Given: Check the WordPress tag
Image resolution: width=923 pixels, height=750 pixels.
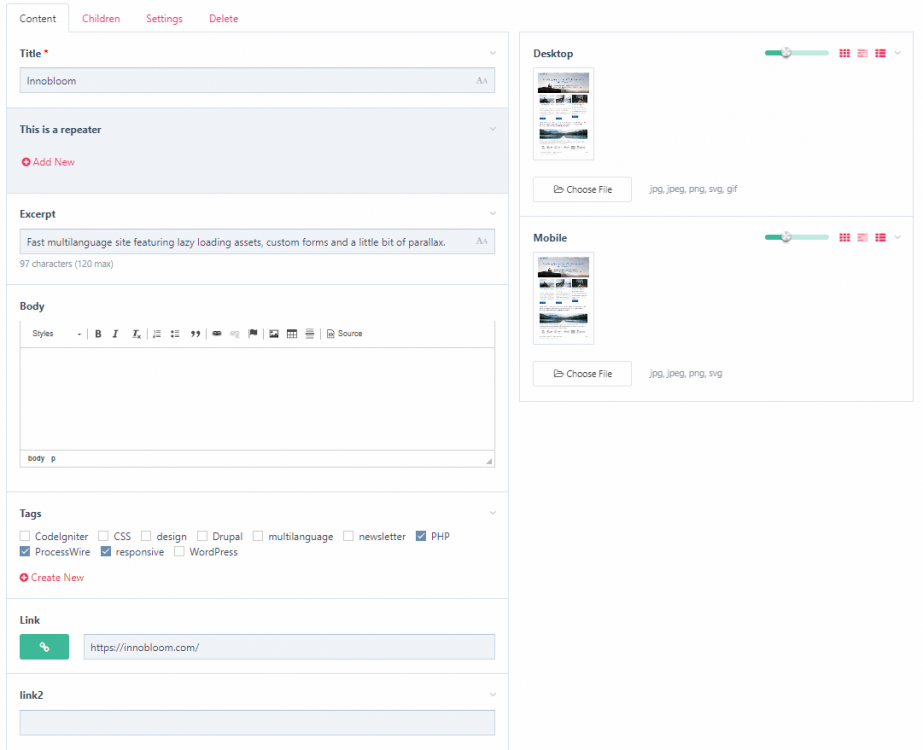Looking at the screenshot, I should (178, 551).
